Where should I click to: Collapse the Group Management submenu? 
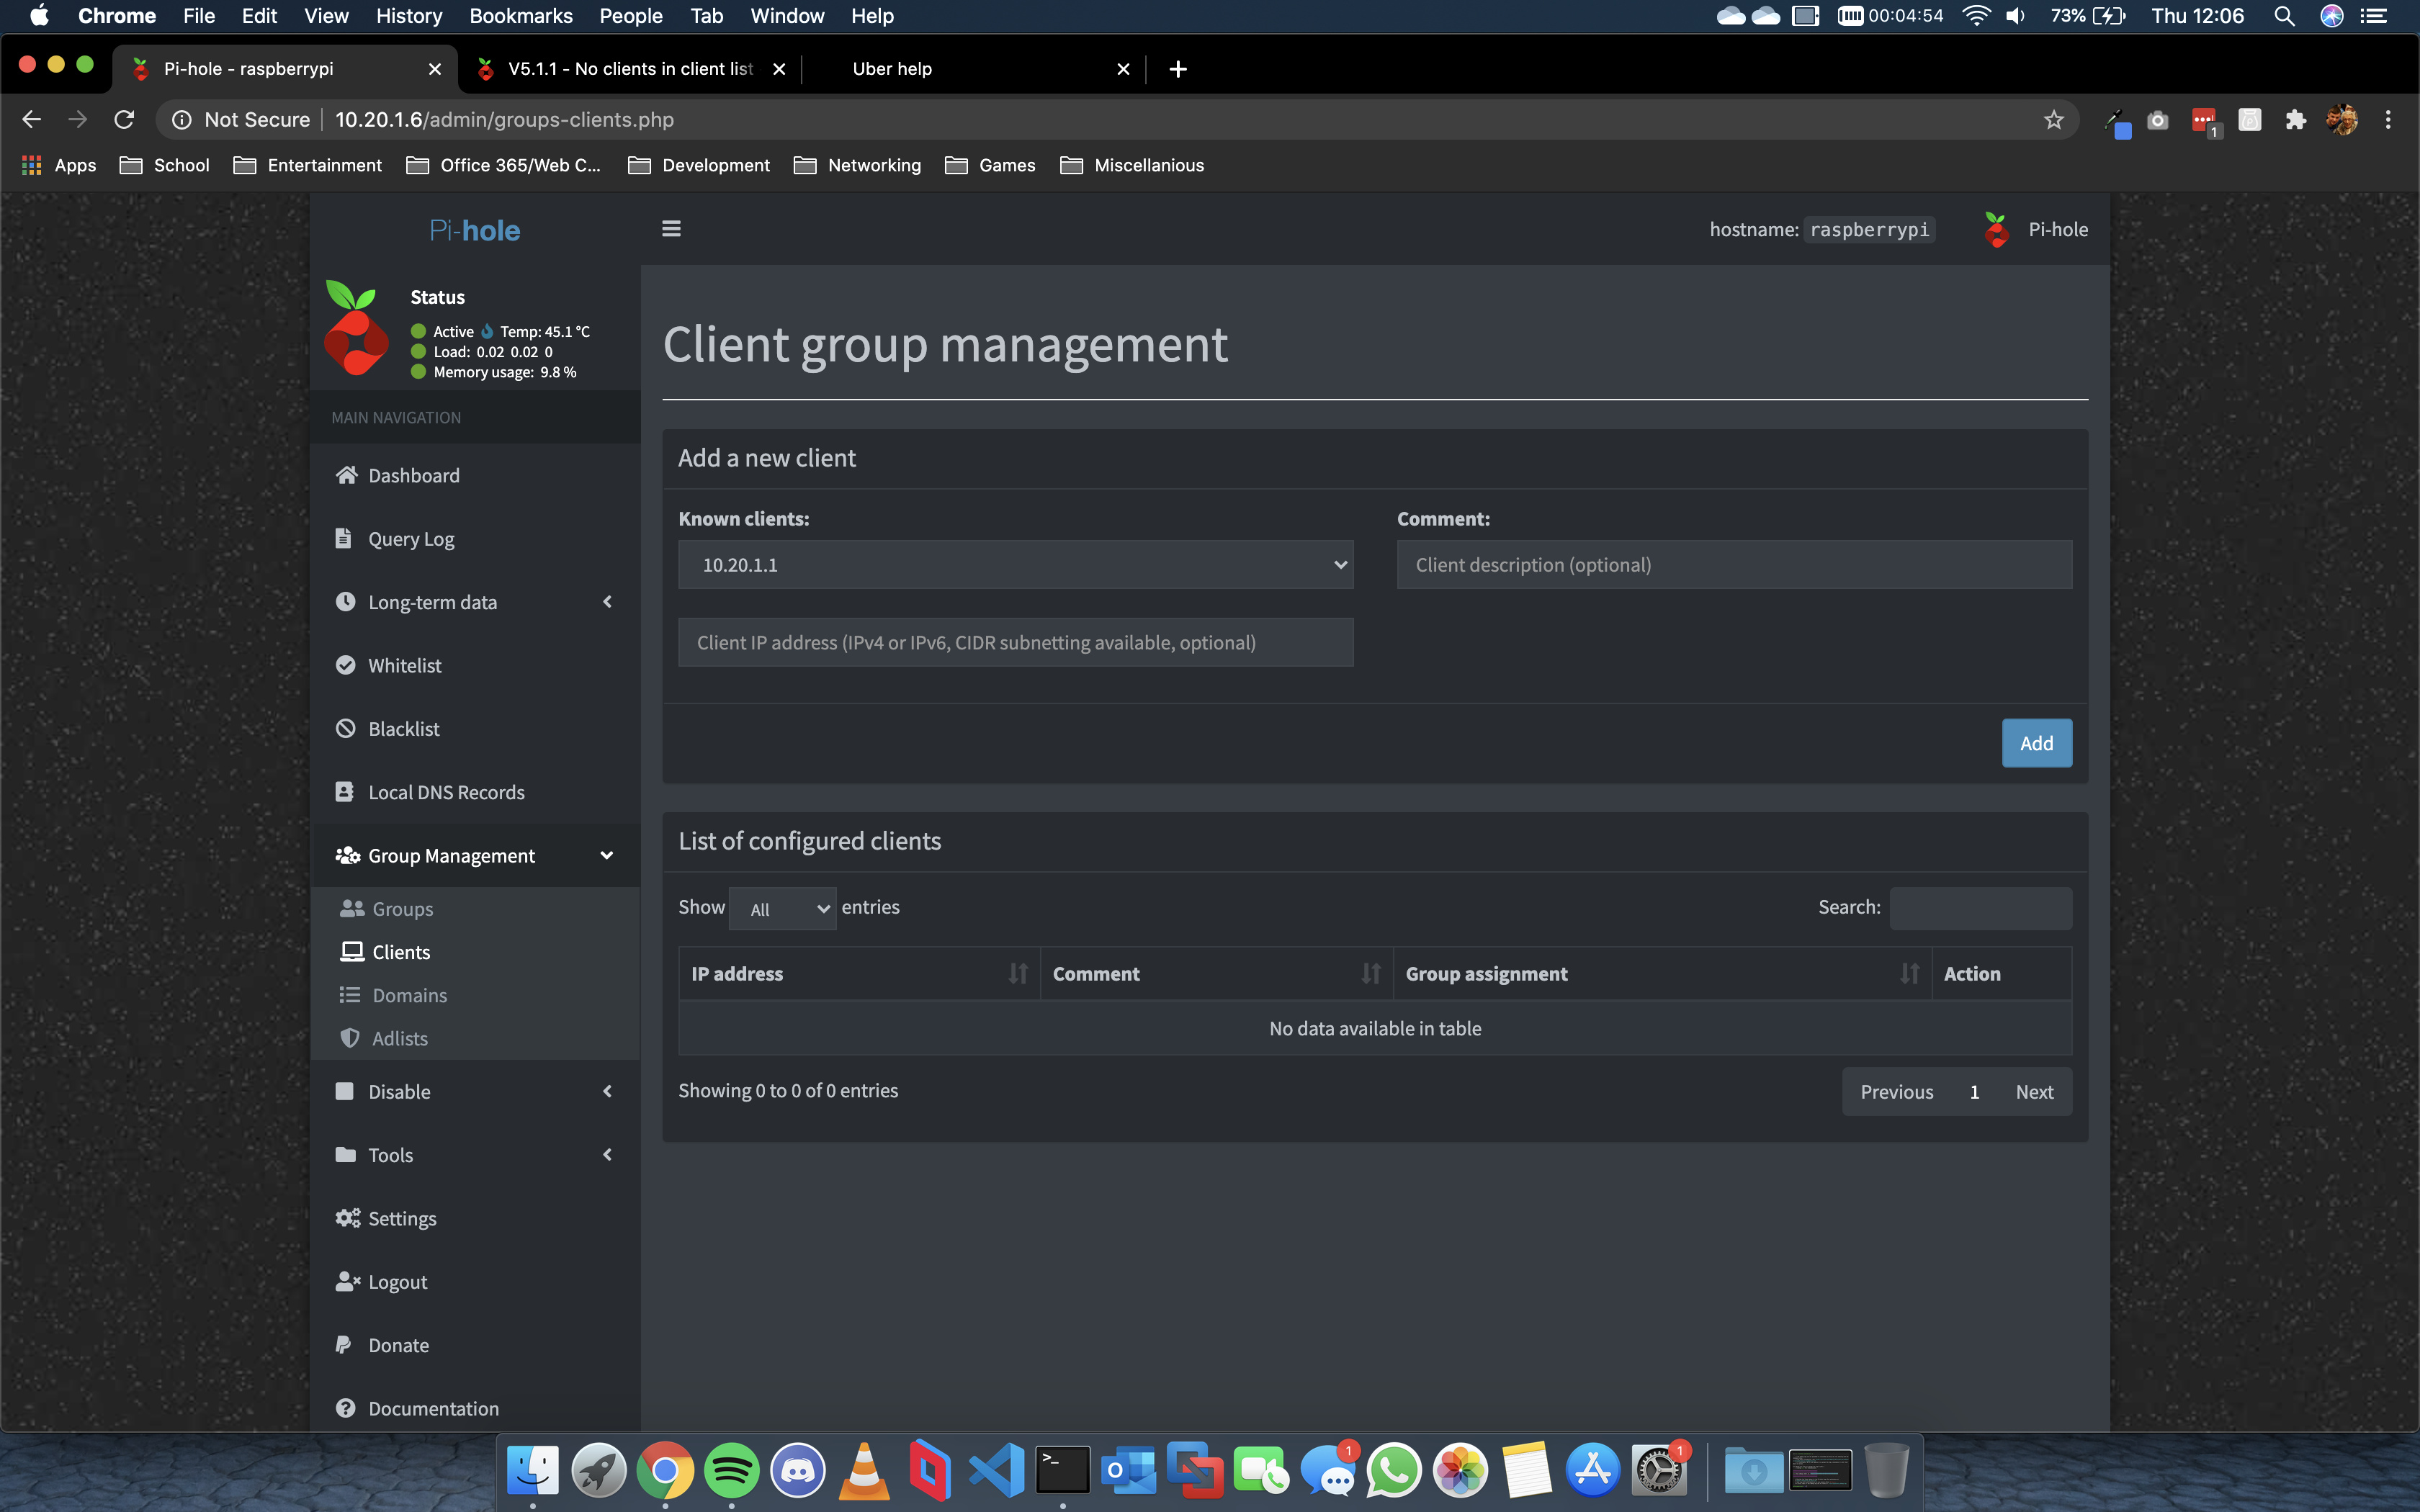606,855
